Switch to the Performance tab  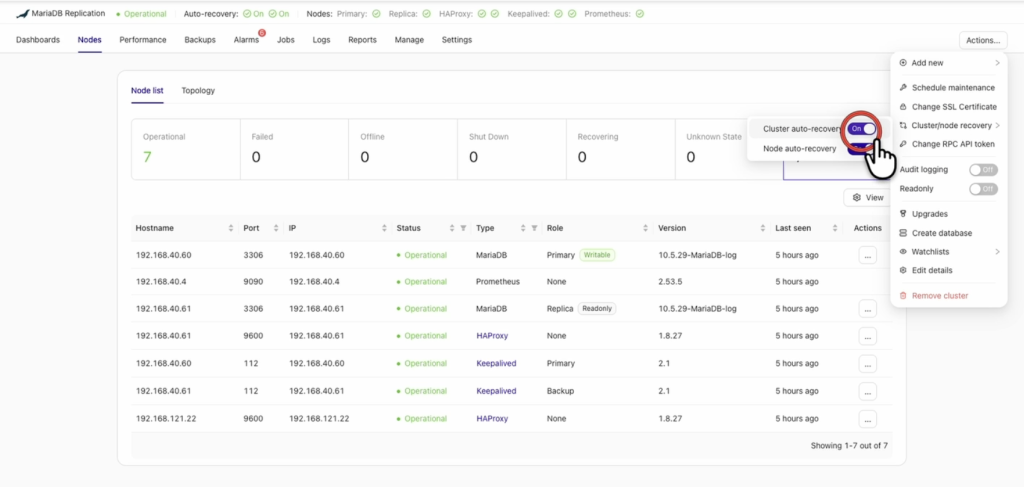pyautogui.click(x=142, y=40)
